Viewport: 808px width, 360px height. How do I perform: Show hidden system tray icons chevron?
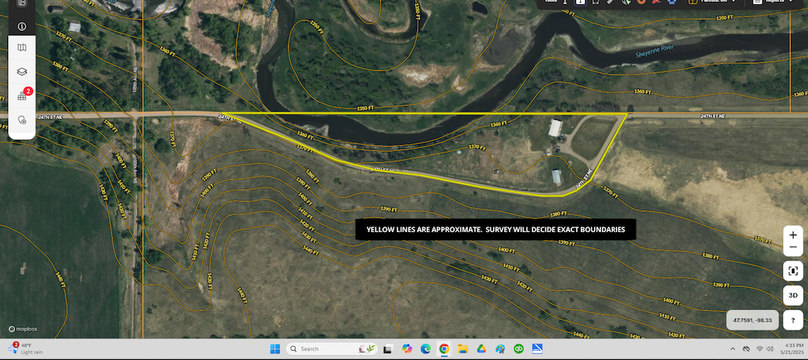733,349
